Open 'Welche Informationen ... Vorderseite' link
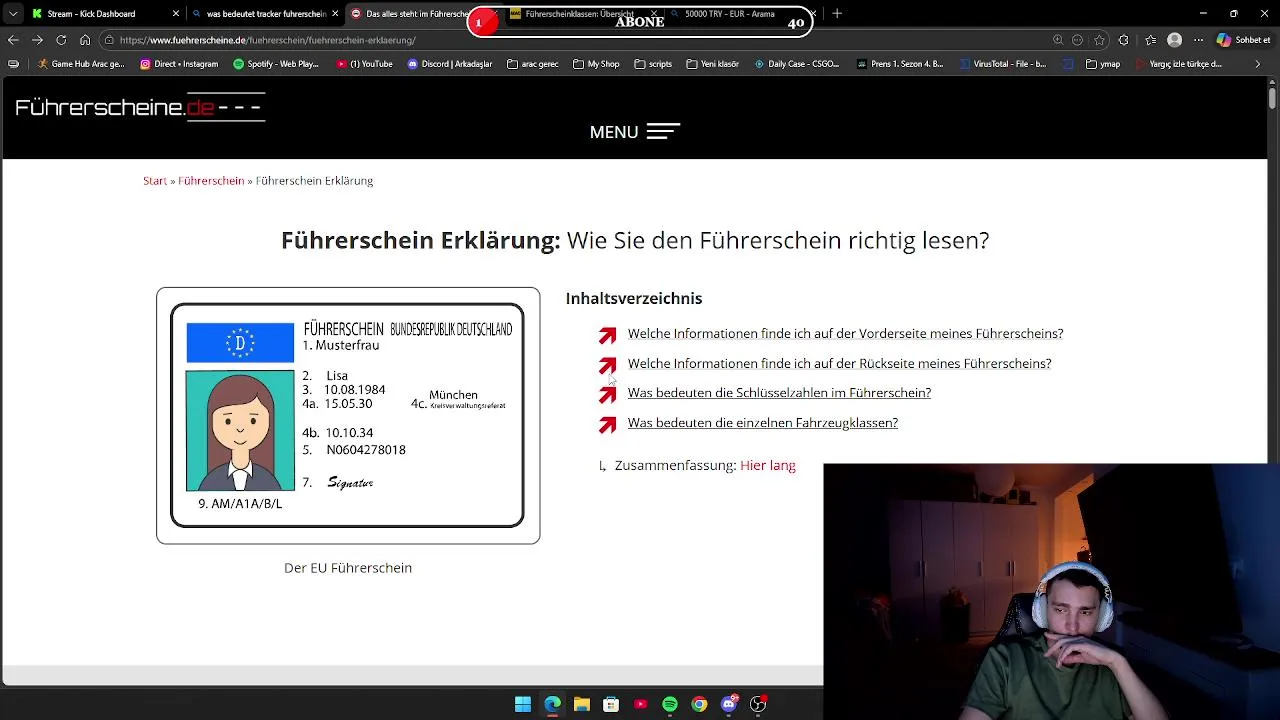Viewport: 1280px width, 720px height. click(845, 334)
